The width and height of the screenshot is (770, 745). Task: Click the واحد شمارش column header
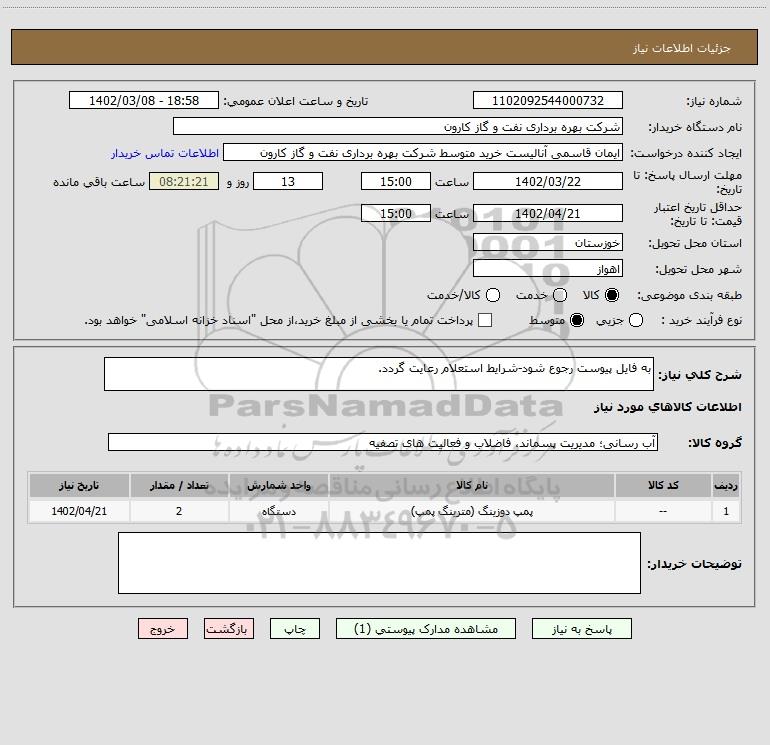[x=278, y=485]
